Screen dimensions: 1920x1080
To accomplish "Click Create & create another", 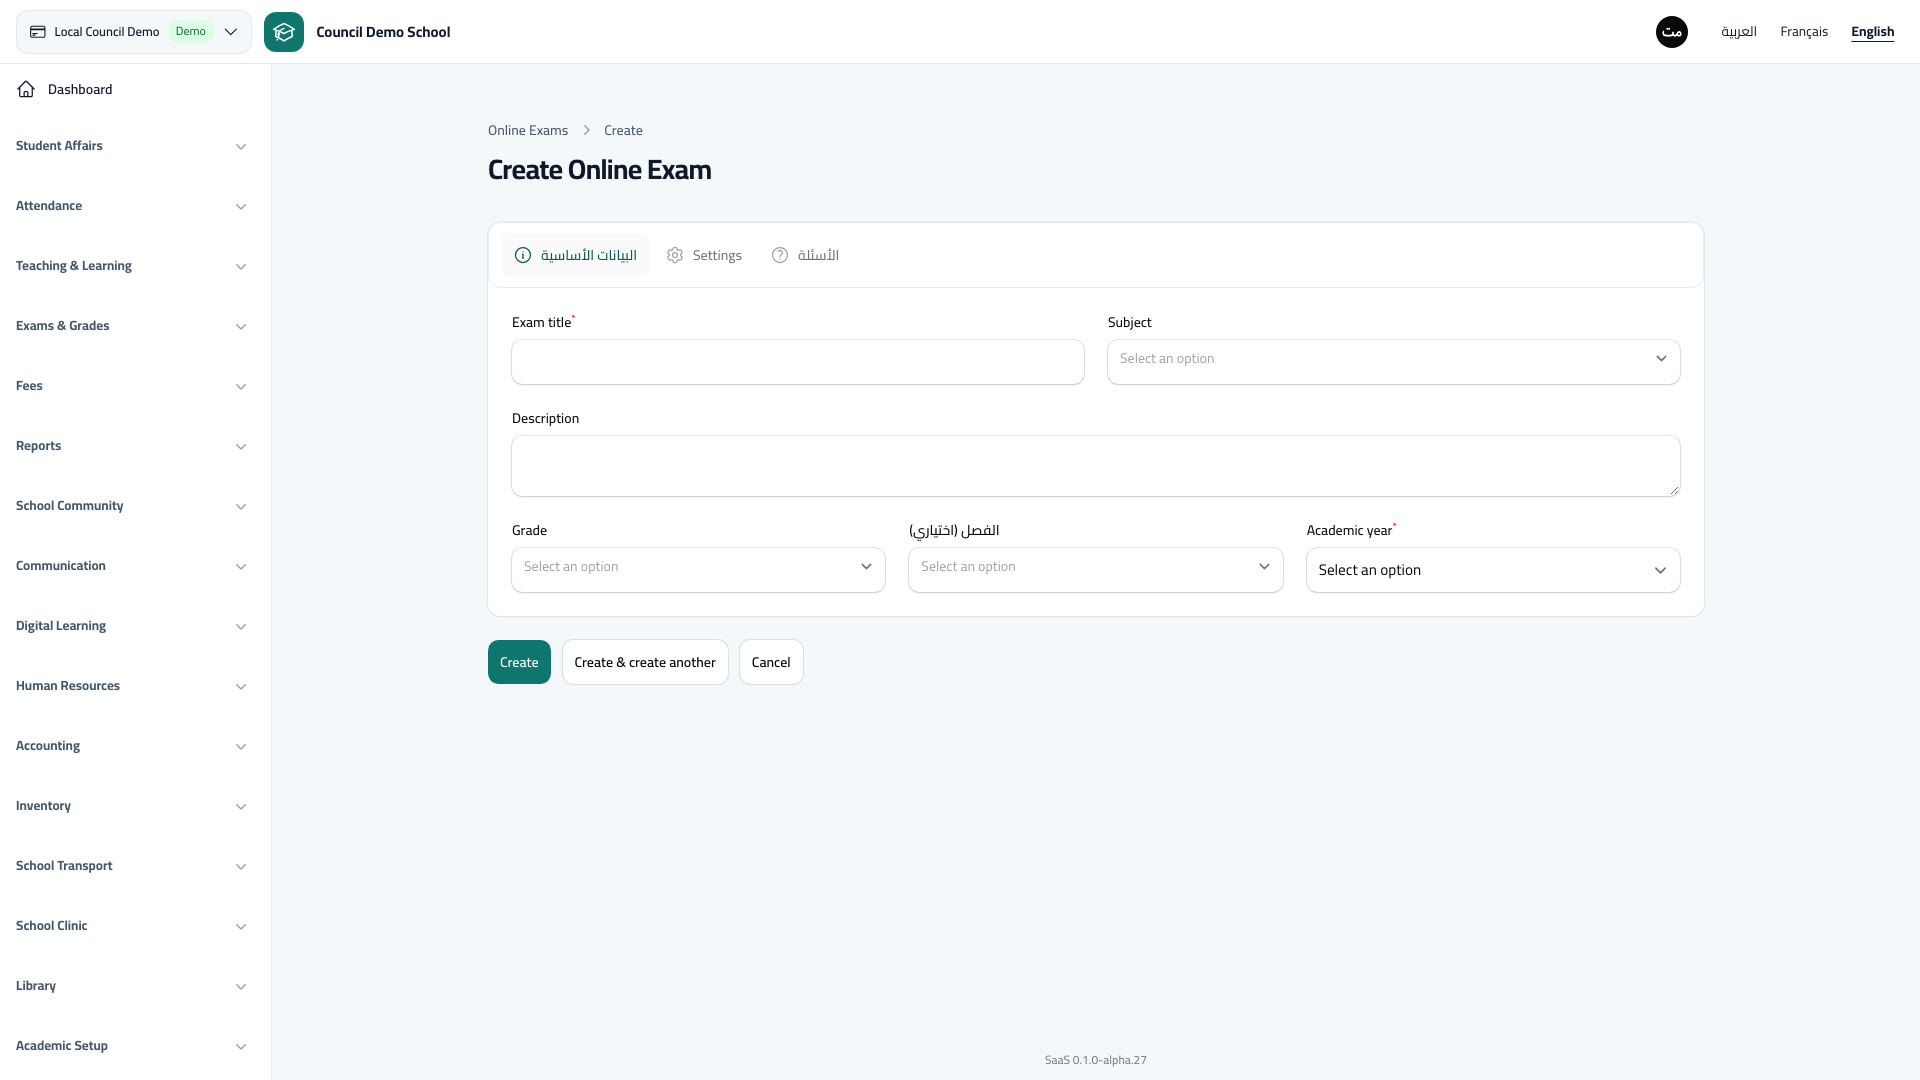I will [x=645, y=662].
